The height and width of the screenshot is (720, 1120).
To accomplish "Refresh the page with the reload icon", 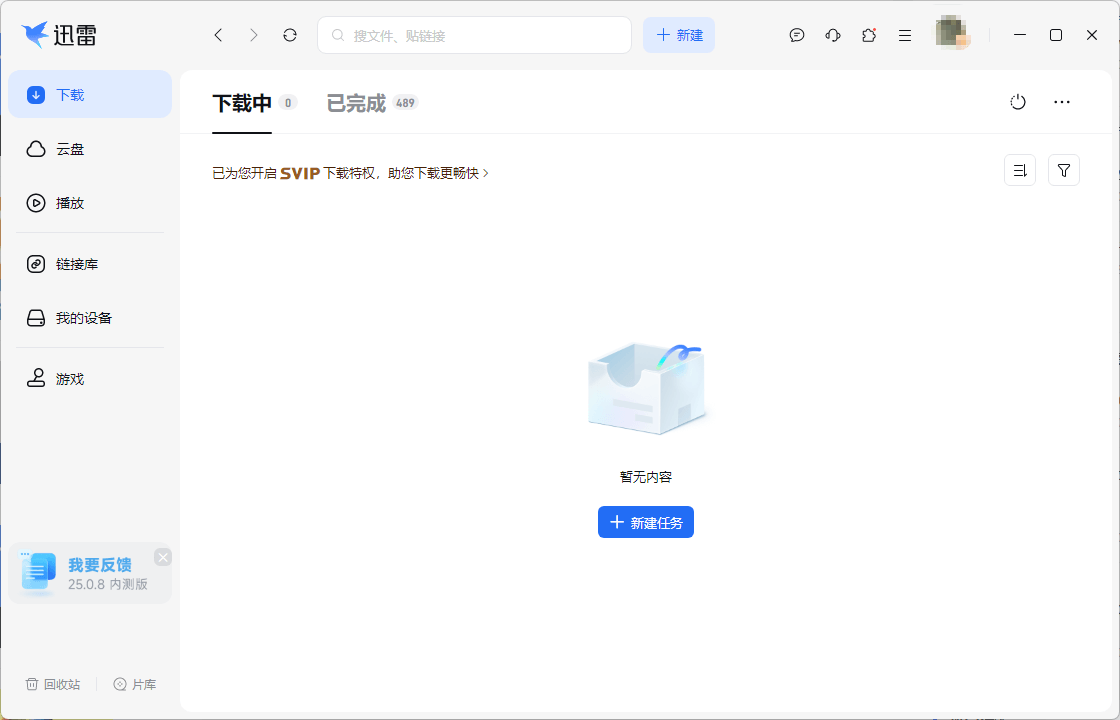I will point(289,35).
